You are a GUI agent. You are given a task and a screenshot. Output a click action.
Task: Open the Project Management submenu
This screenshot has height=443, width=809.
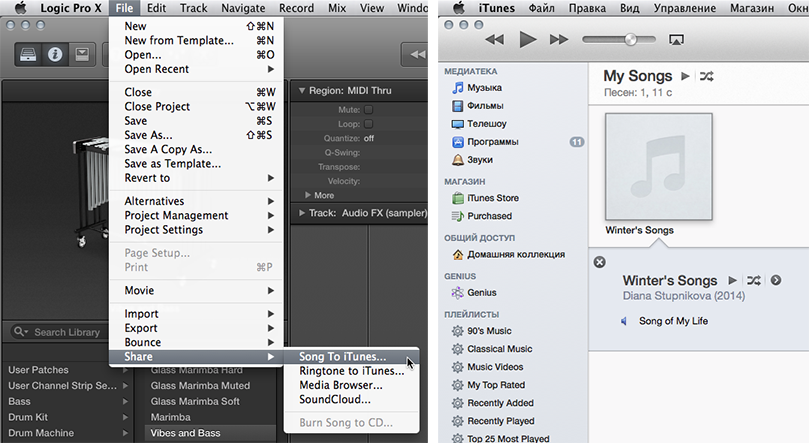pos(196,216)
